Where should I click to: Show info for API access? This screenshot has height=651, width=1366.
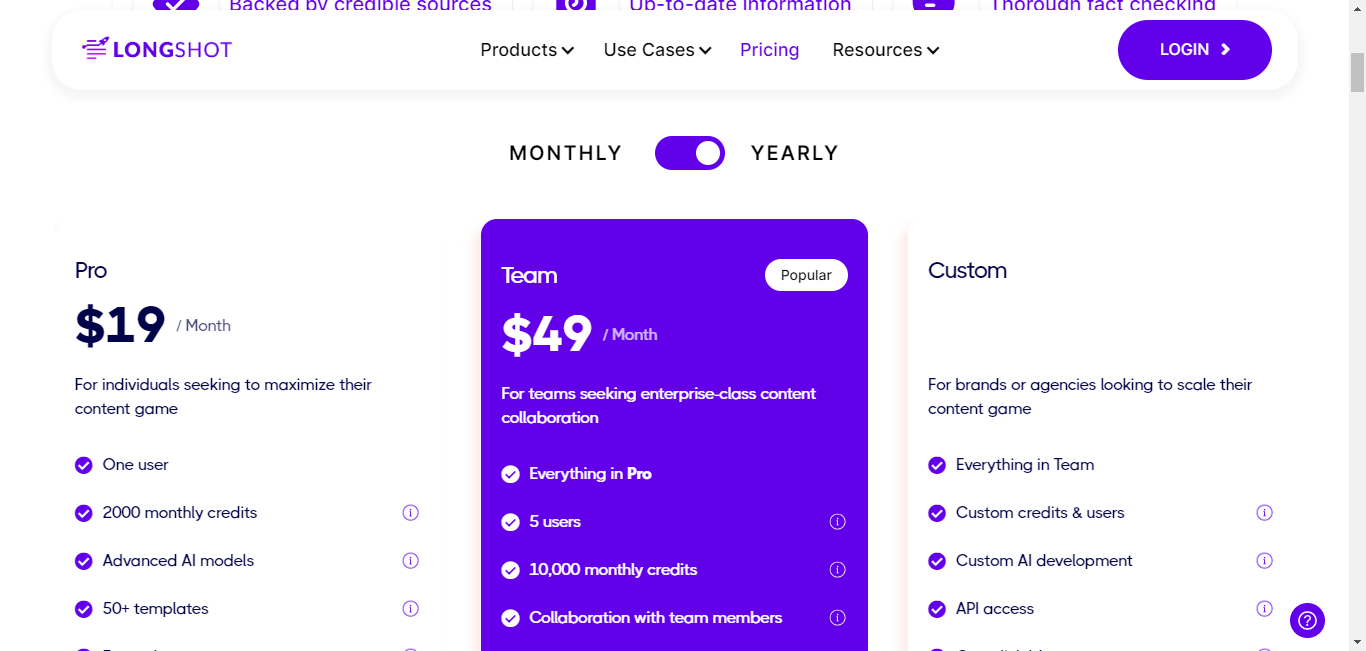pyautogui.click(x=1264, y=609)
